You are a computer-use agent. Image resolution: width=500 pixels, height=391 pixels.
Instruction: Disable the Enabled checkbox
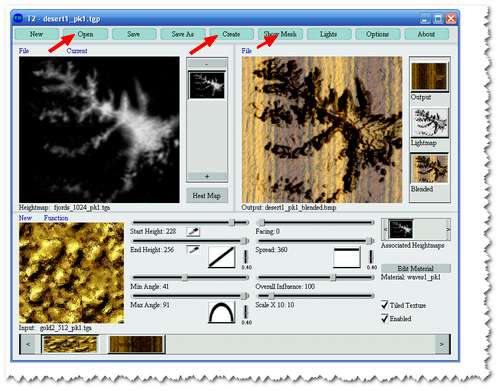coord(385,318)
